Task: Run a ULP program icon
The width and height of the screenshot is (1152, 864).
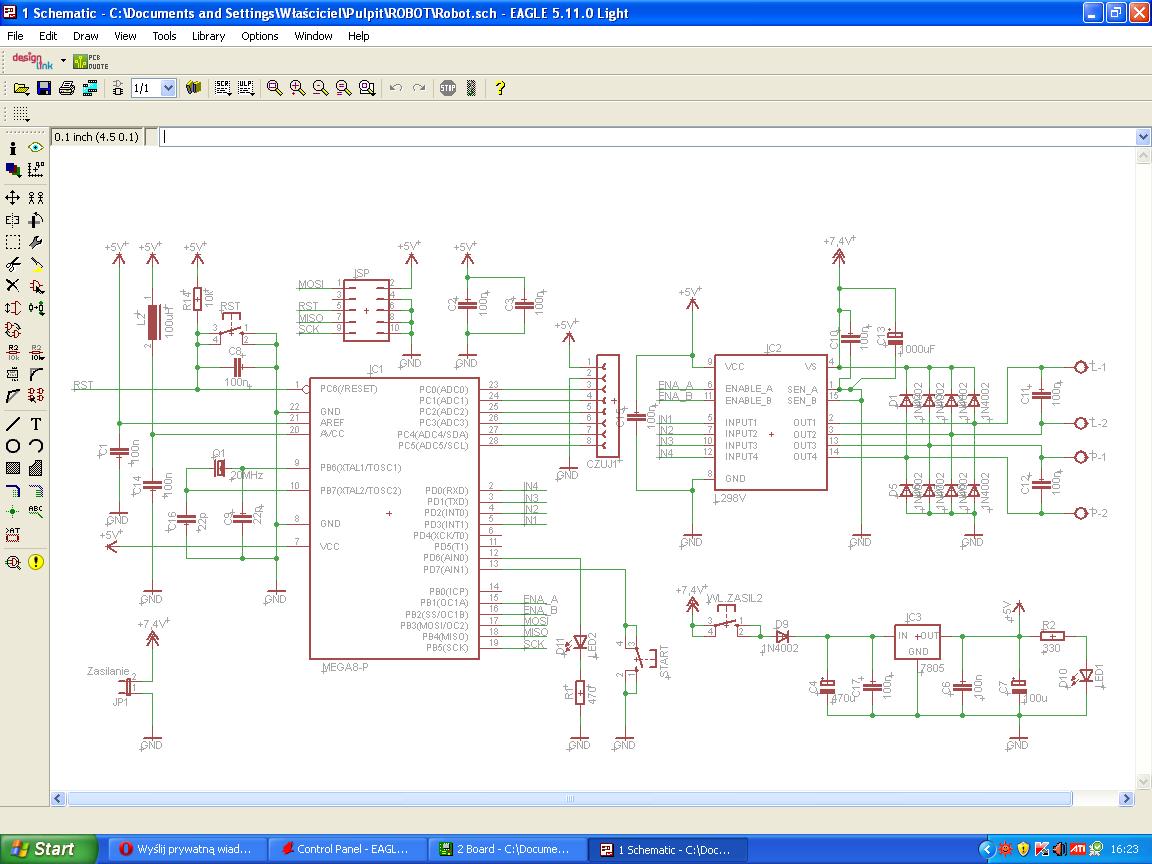Action: tap(245, 88)
